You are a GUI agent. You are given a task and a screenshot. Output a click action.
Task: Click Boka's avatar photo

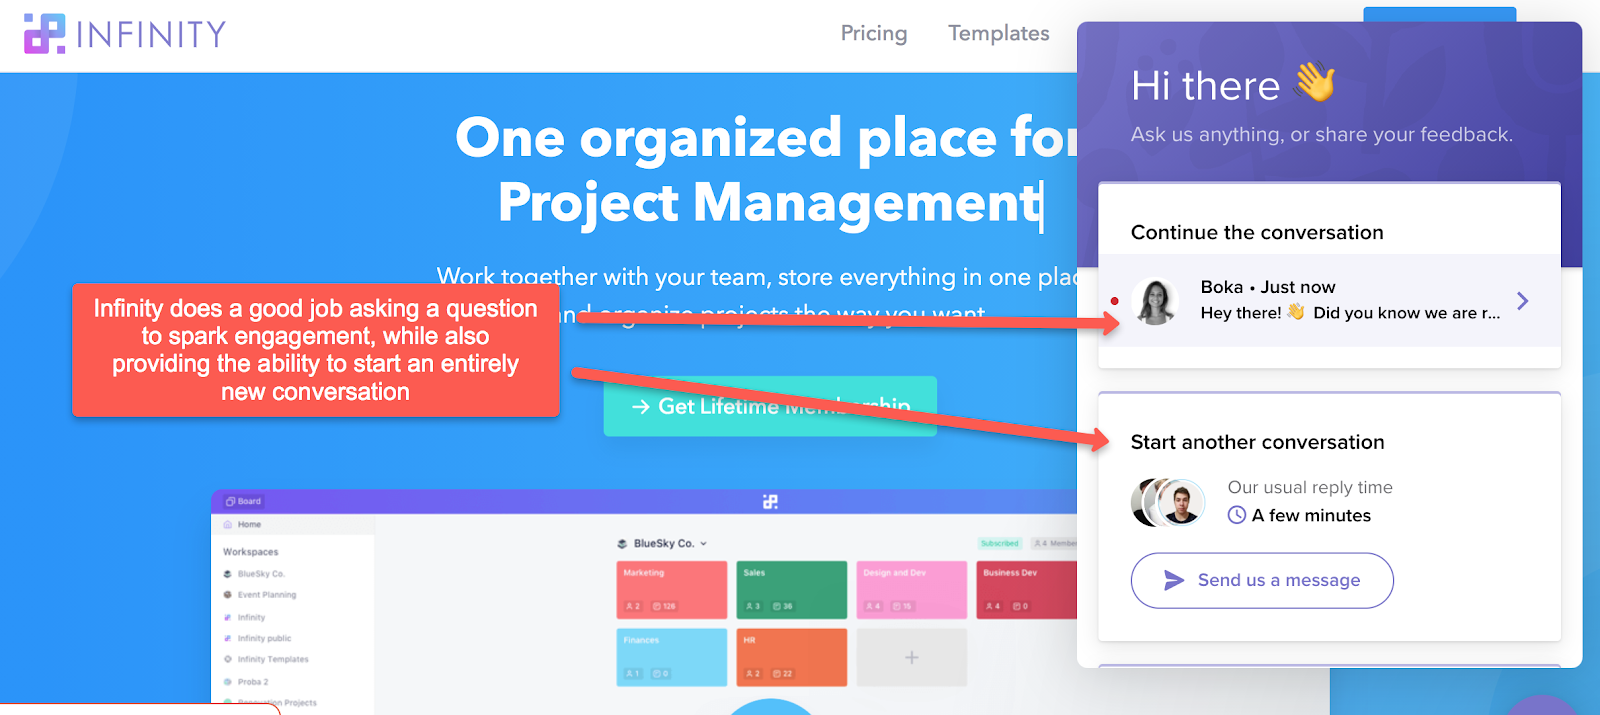tap(1155, 301)
